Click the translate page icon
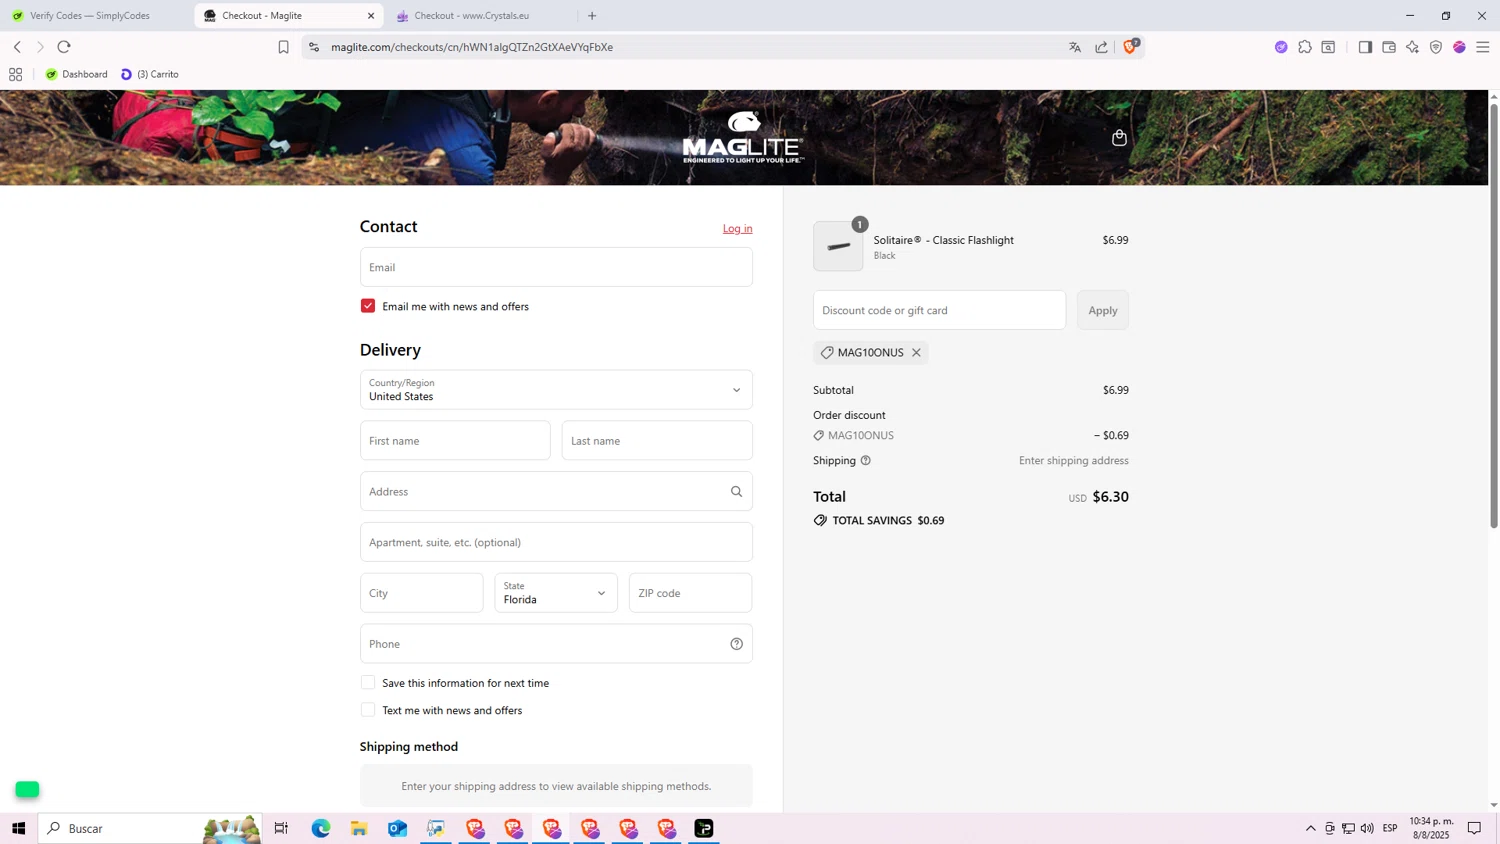This screenshot has width=1500, height=844. 1075,47
